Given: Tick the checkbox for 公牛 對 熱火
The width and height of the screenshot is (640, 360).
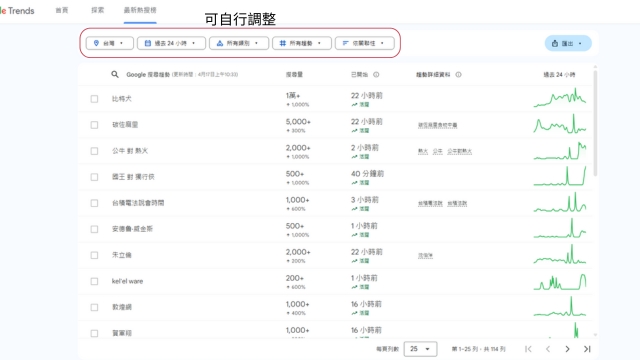Looking at the screenshot, I should 94,151.
